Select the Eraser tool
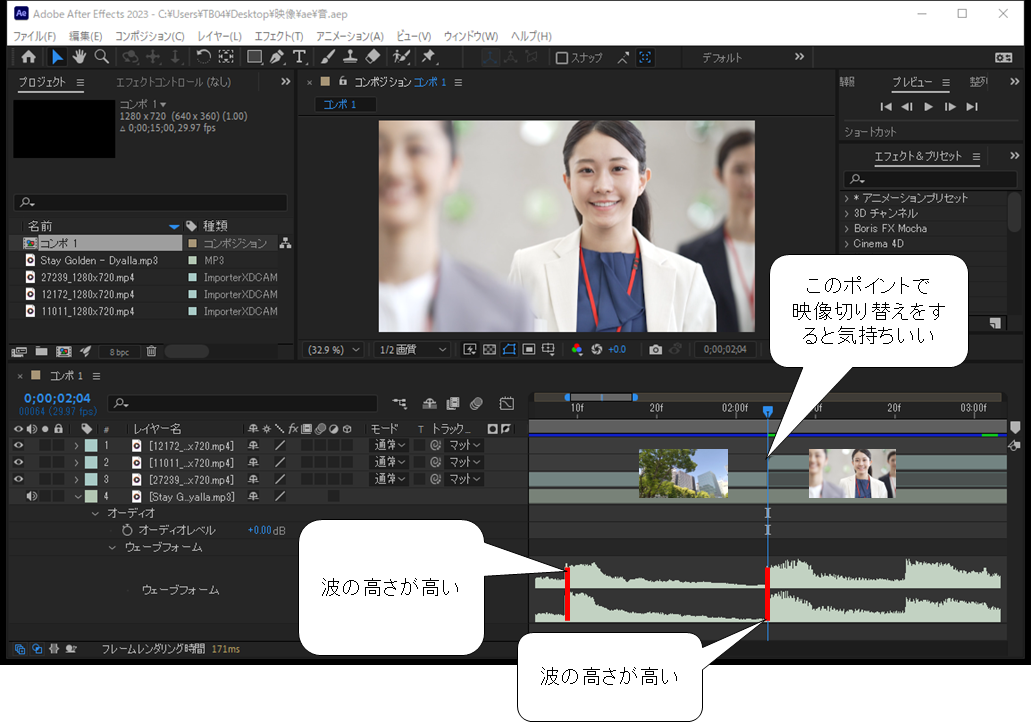Viewport: 1031px width, 722px height. 373,57
